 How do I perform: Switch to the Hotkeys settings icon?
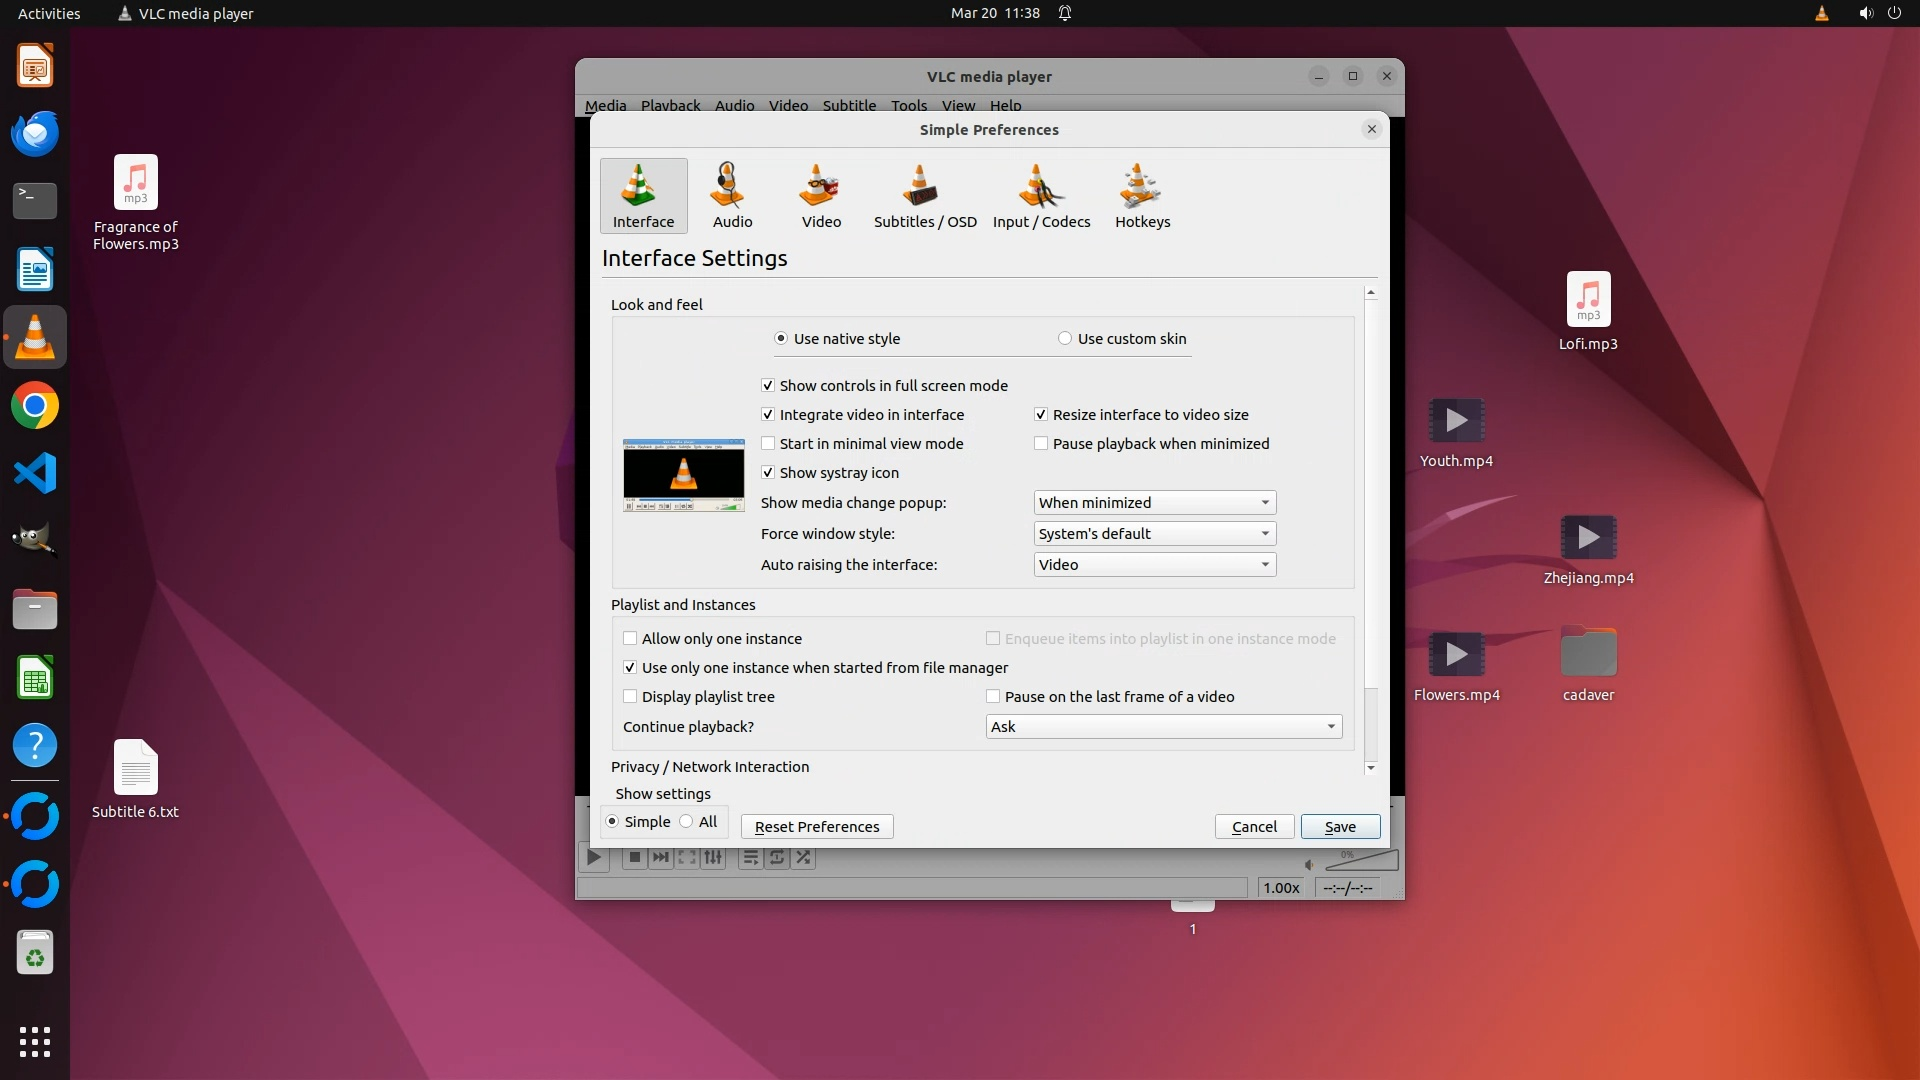click(x=1142, y=196)
